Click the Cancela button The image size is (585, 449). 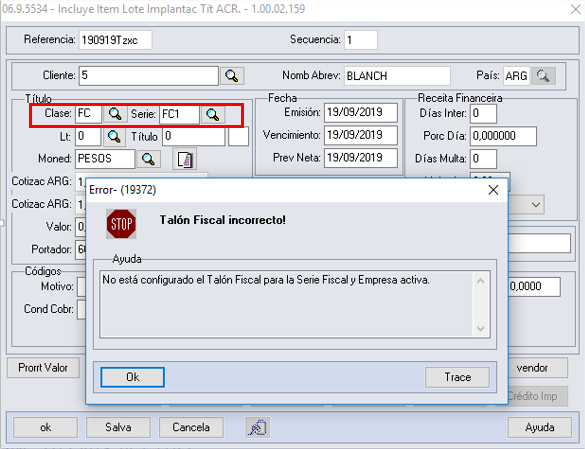[191, 427]
